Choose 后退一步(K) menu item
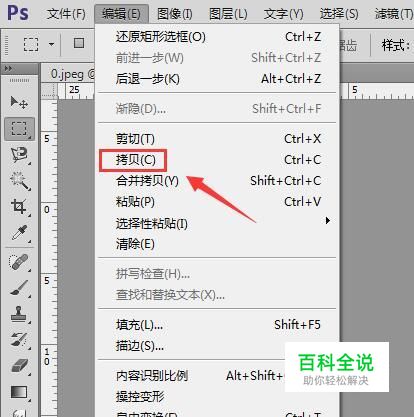The width and height of the screenshot is (414, 417). click(x=218, y=79)
